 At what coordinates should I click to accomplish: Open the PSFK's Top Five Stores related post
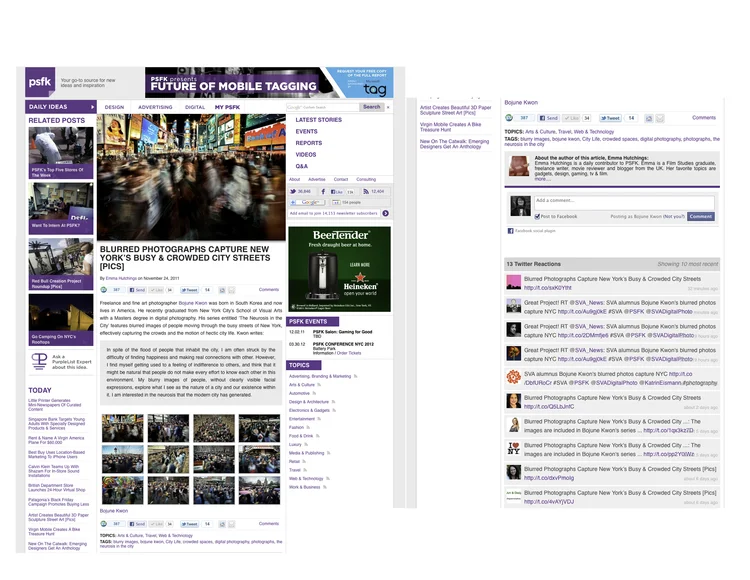(61, 153)
